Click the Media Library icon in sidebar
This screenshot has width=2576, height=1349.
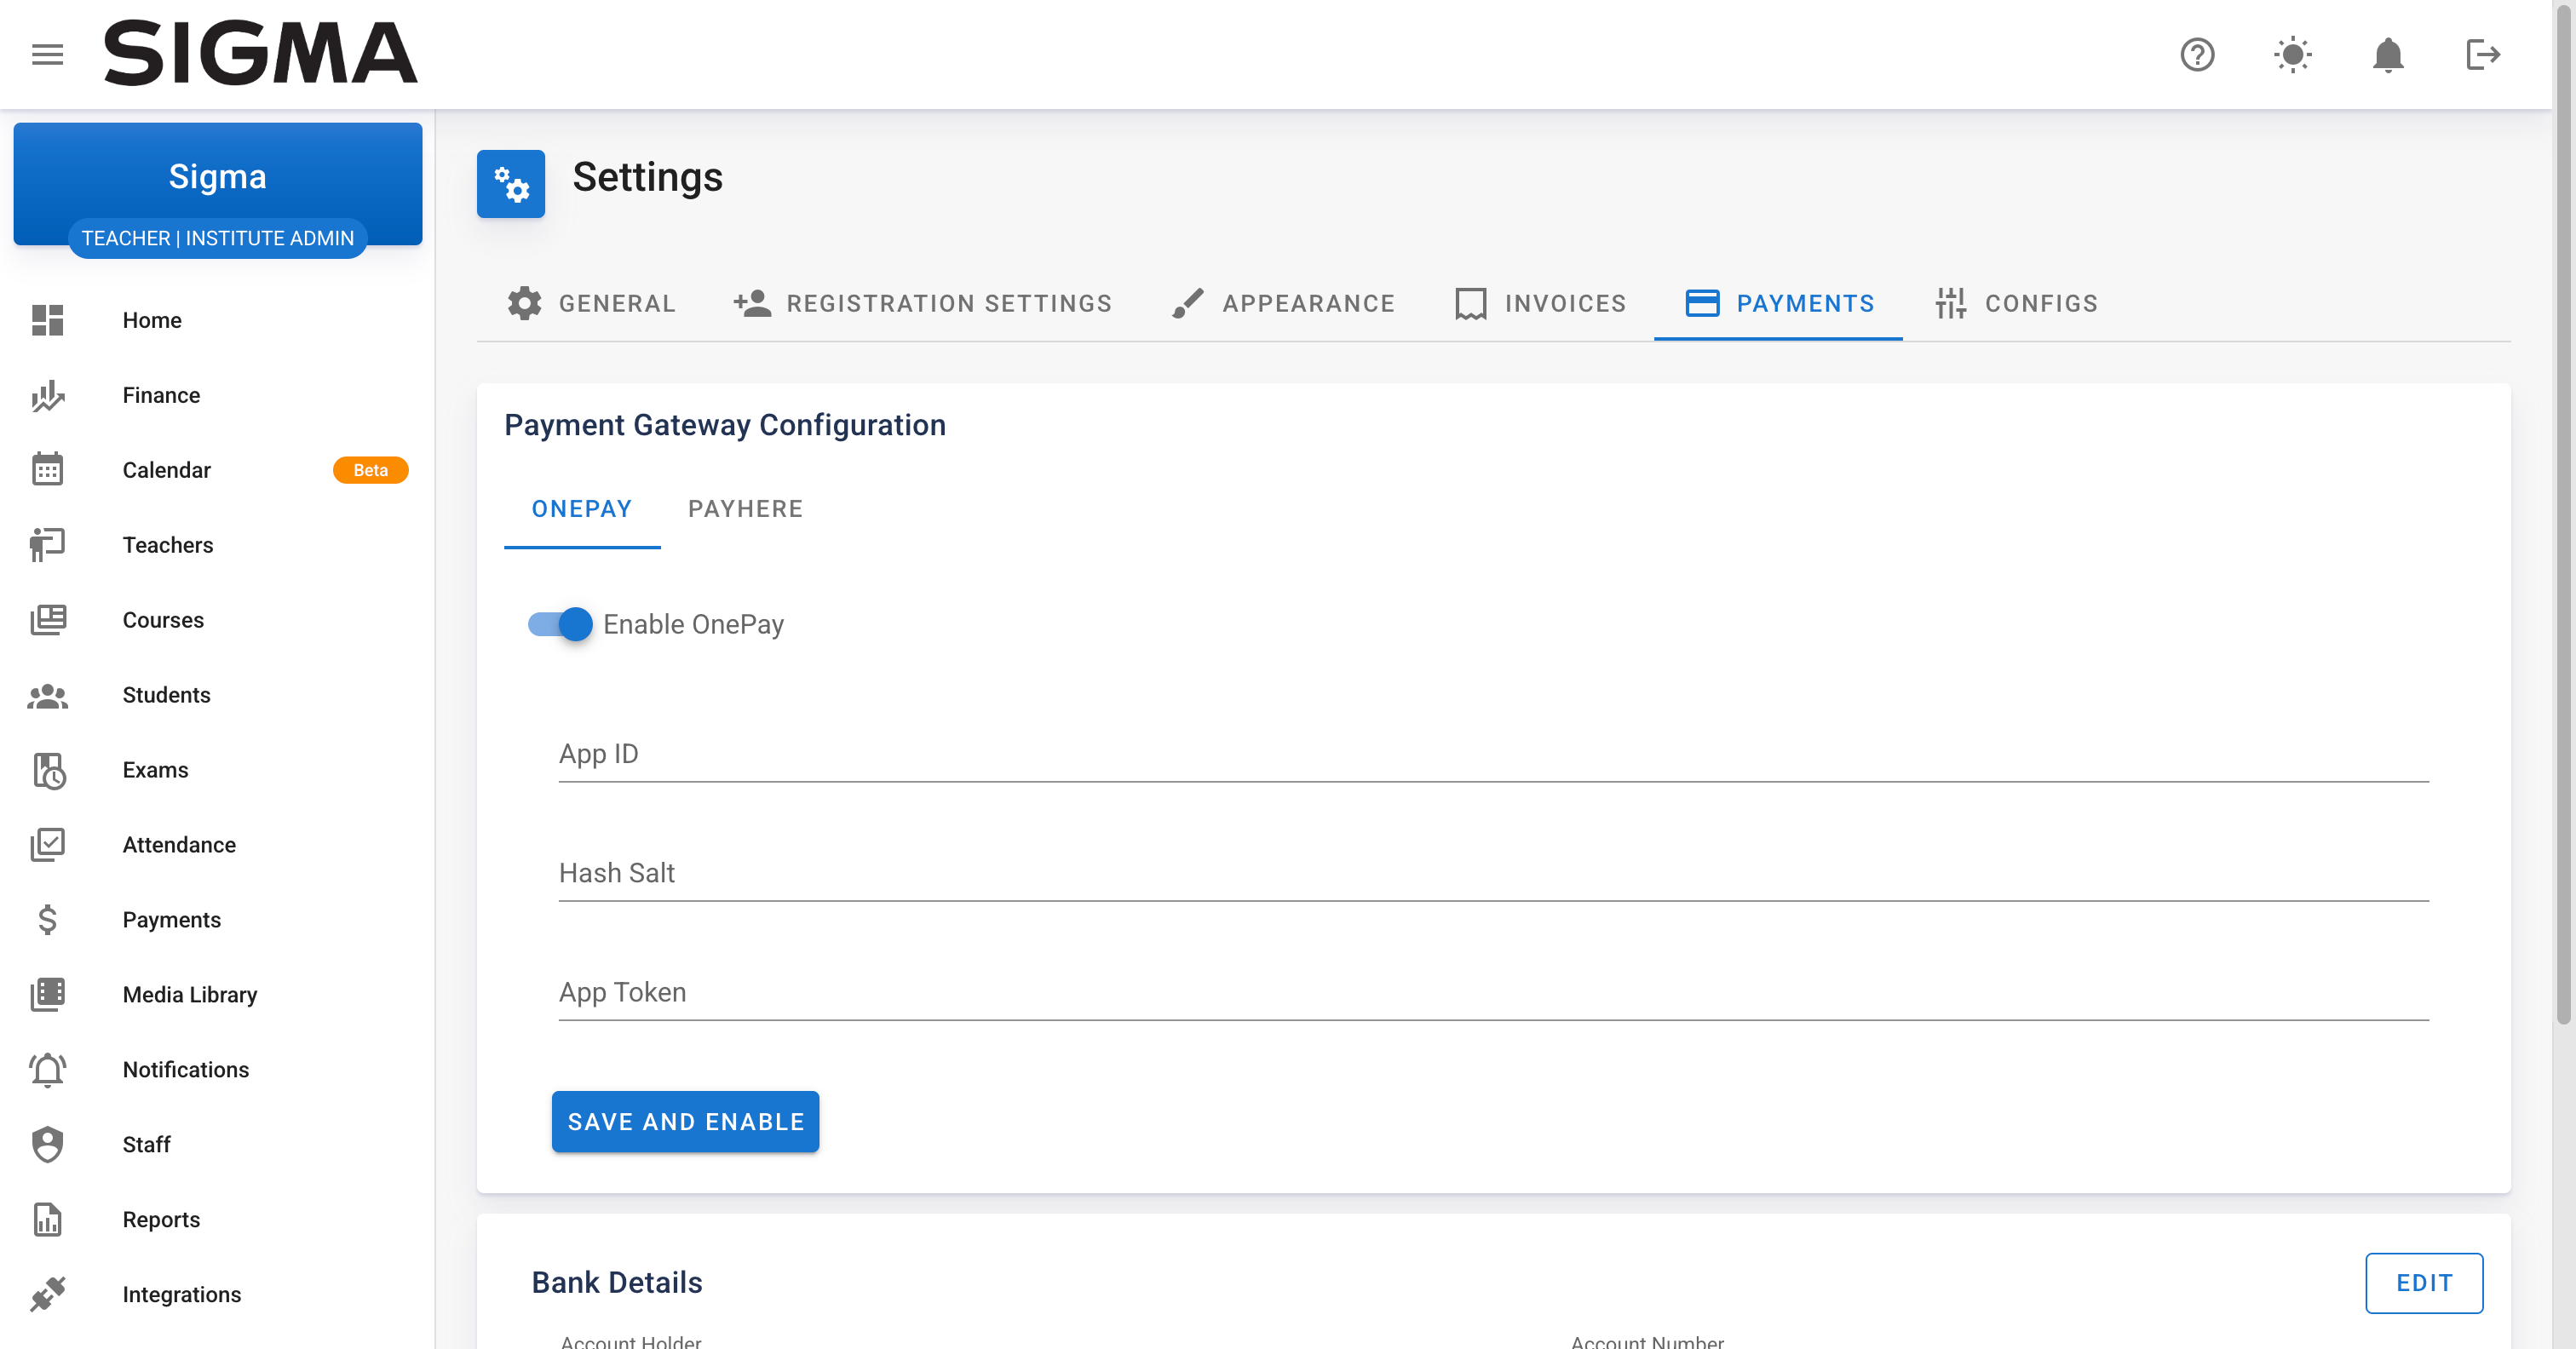tap(47, 994)
